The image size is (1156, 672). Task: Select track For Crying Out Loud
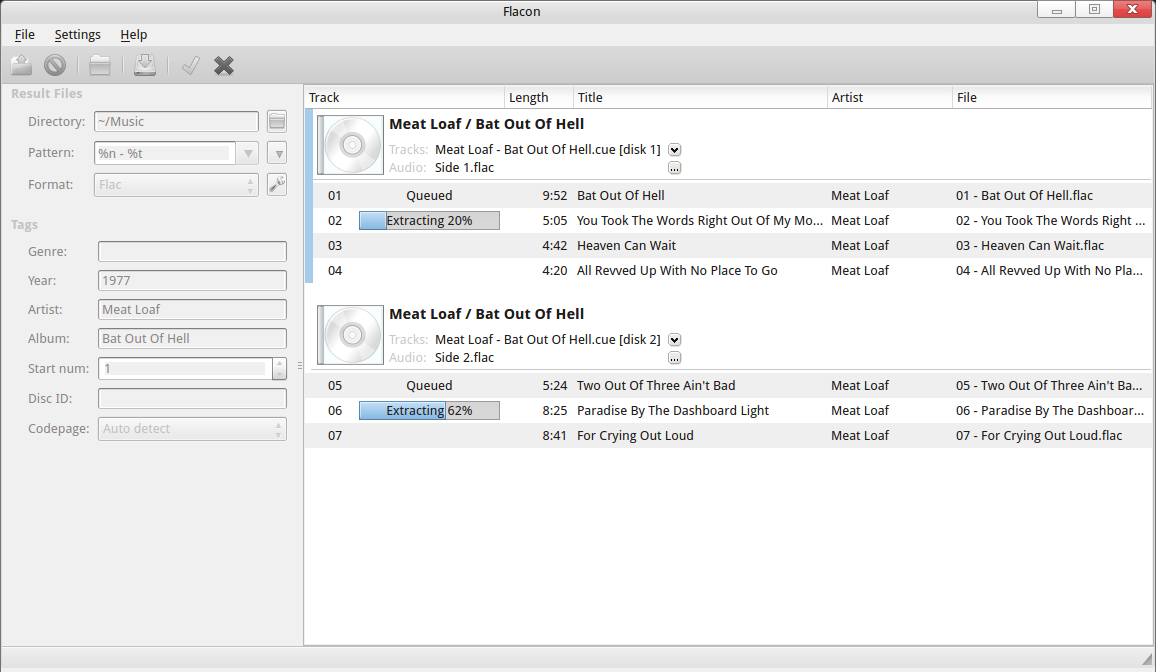636,435
